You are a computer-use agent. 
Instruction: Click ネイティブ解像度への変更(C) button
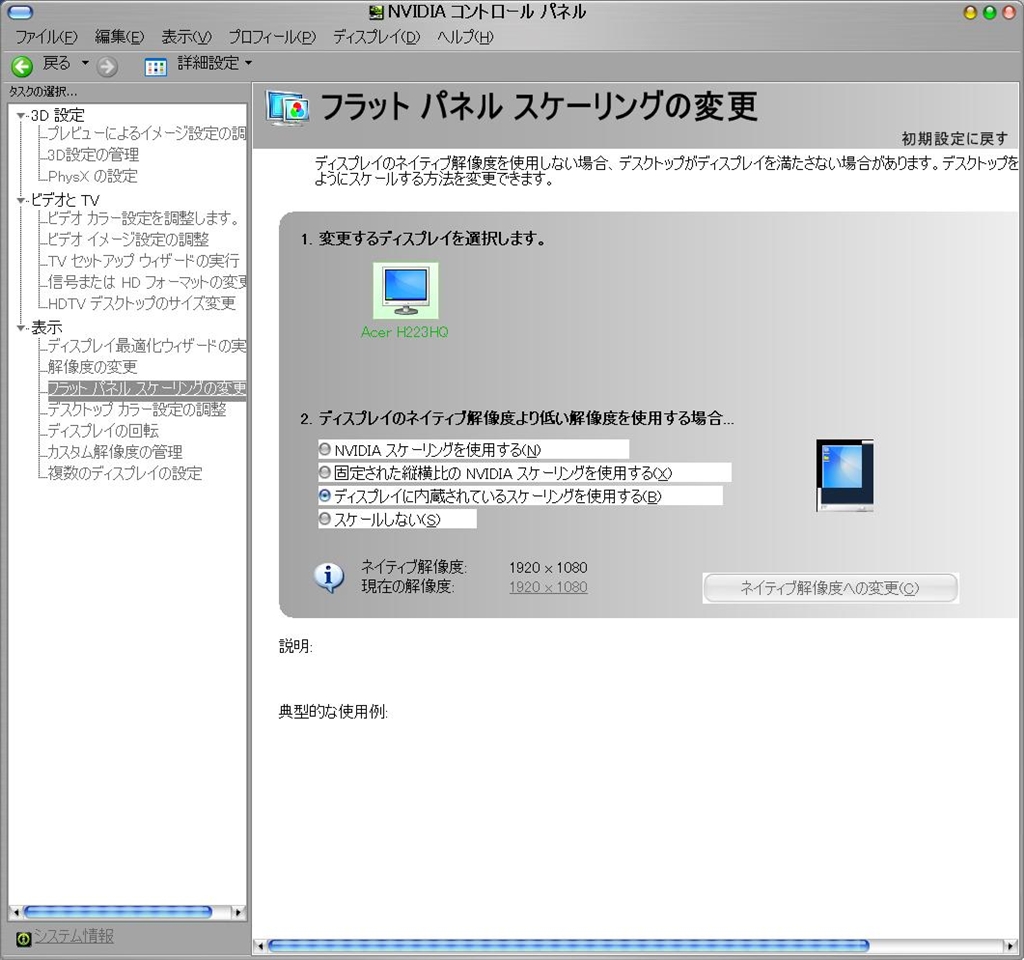(x=830, y=588)
